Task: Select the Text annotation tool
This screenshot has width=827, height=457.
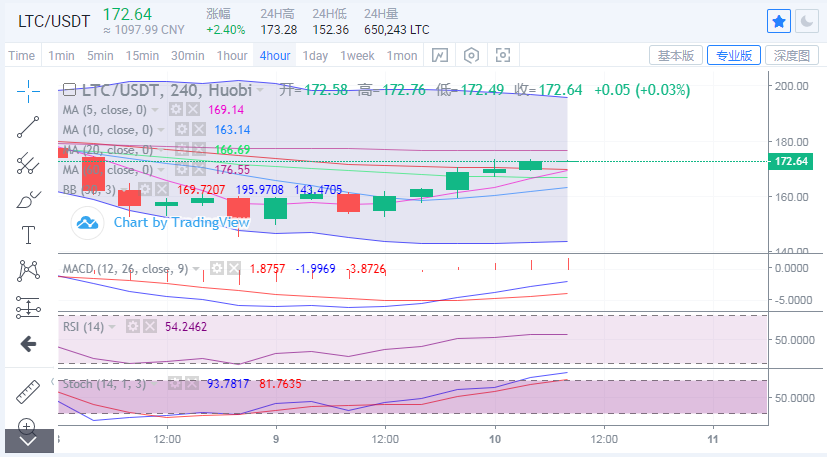Action: point(28,235)
